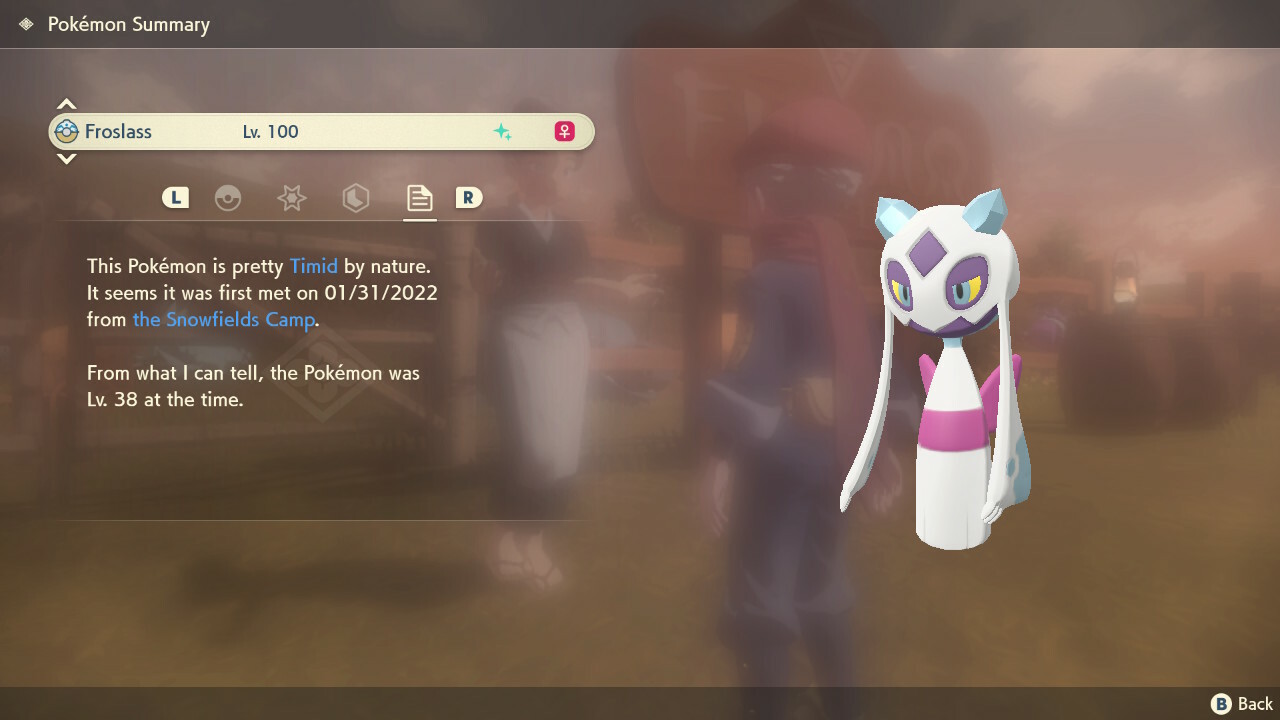Select the notes page tab

coord(419,198)
